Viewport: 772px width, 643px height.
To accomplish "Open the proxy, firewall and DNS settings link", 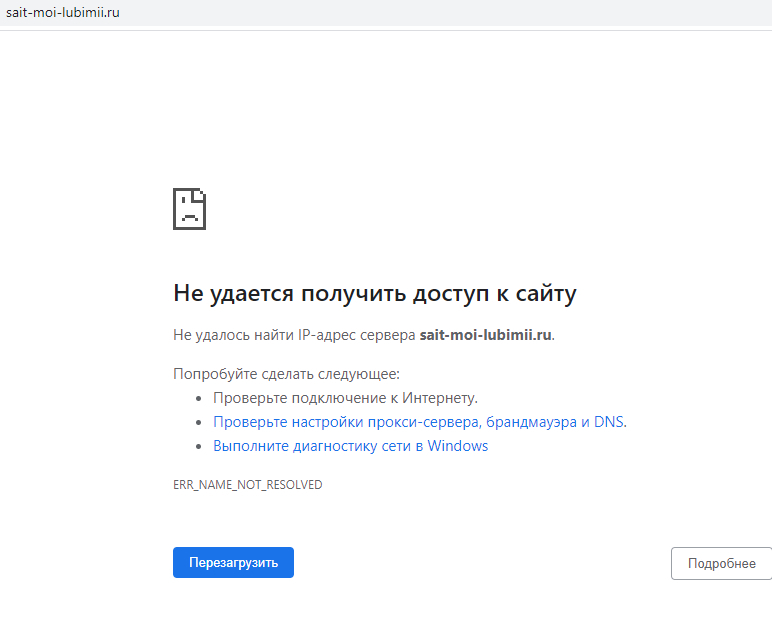I will 418,422.
